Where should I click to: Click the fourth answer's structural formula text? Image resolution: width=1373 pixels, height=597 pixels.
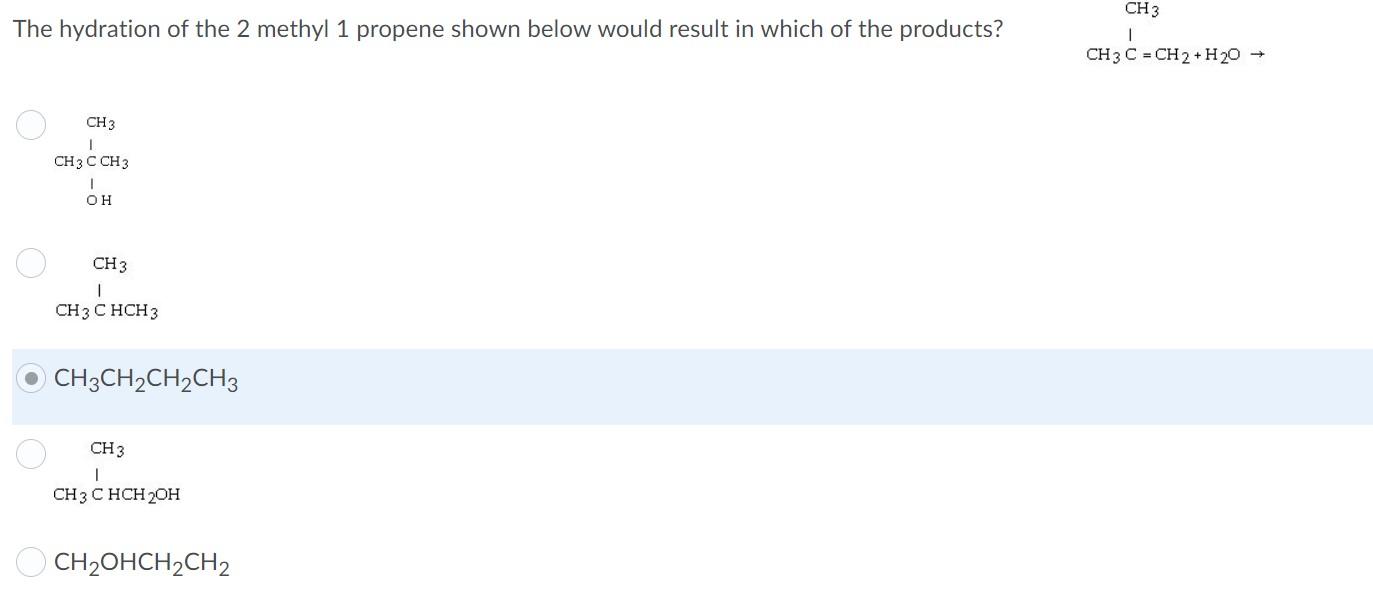click(116, 493)
